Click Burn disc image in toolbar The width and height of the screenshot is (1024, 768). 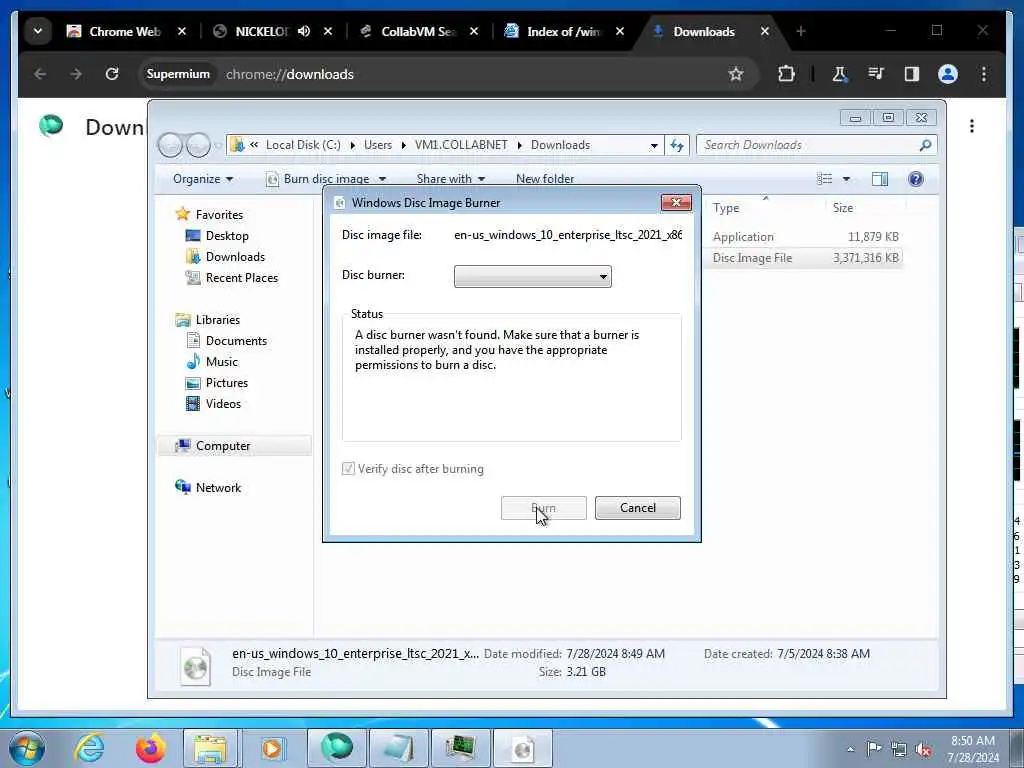pos(319,179)
